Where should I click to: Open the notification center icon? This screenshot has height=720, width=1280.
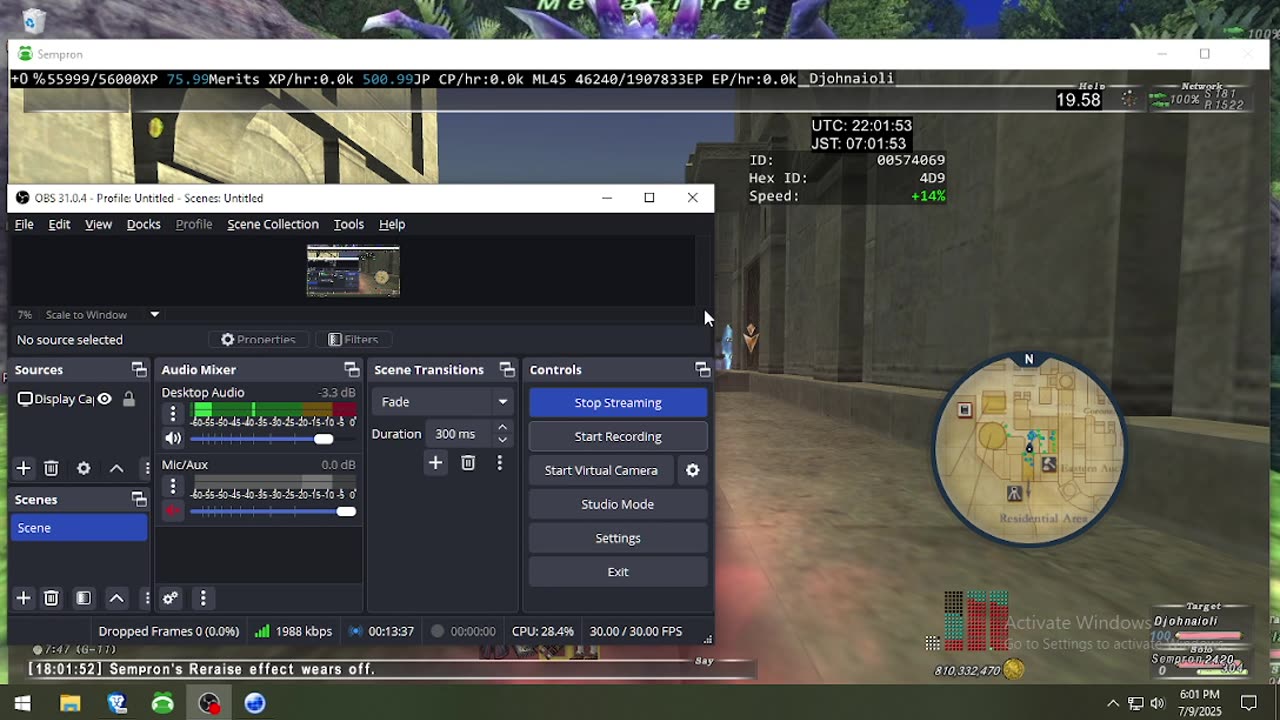(1248, 703)
